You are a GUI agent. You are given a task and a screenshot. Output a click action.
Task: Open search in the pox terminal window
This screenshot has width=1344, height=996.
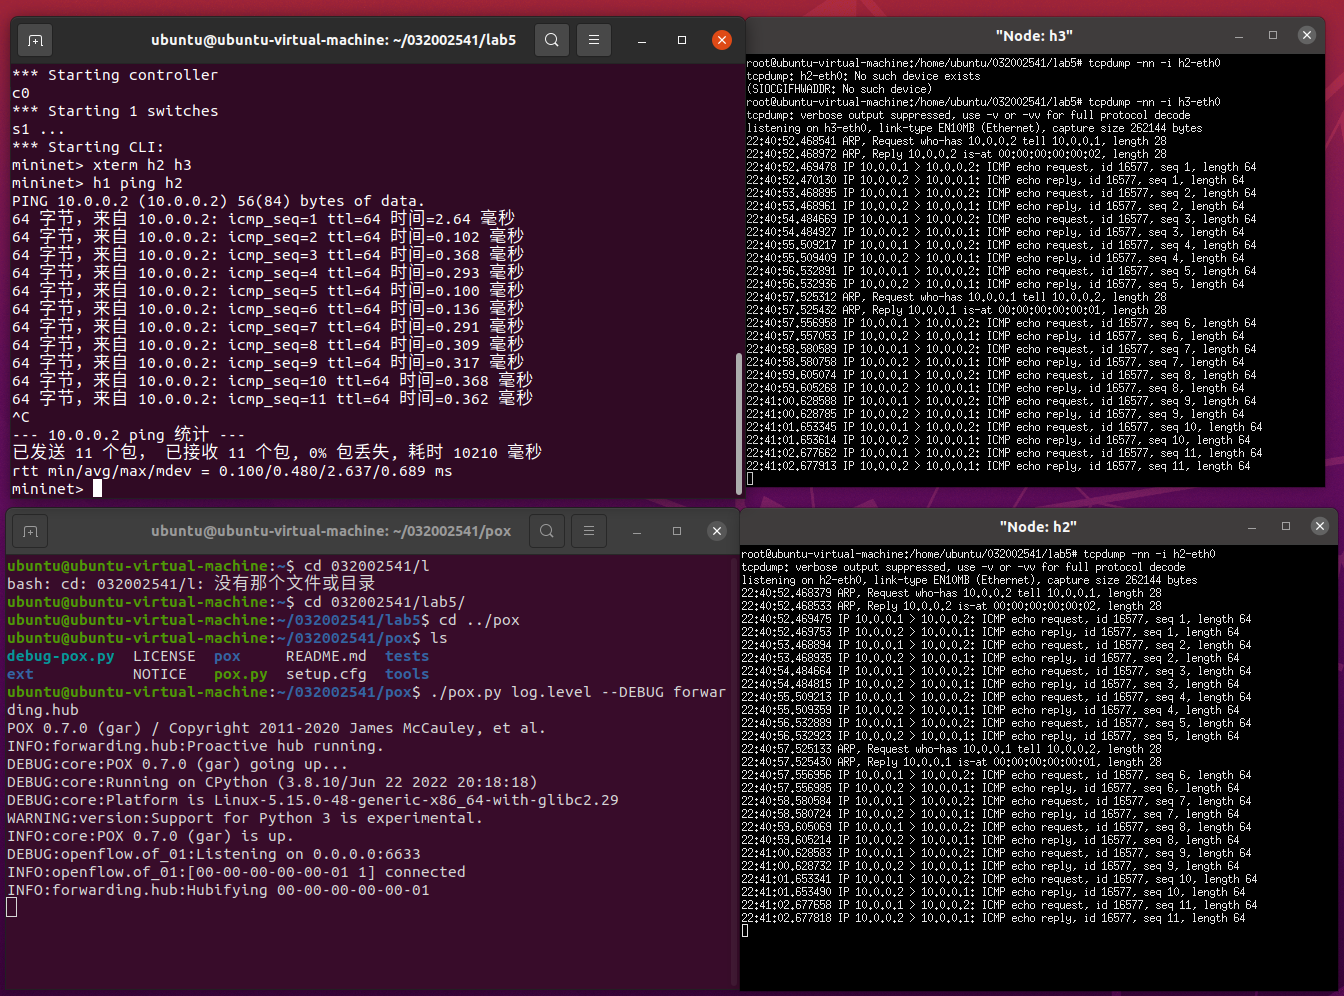547,531
